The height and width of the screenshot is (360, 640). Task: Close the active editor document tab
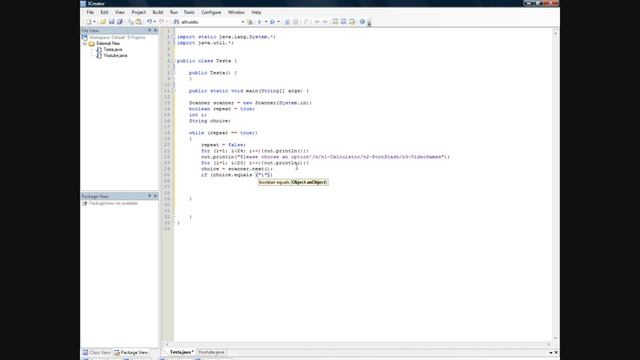[556, 352]
